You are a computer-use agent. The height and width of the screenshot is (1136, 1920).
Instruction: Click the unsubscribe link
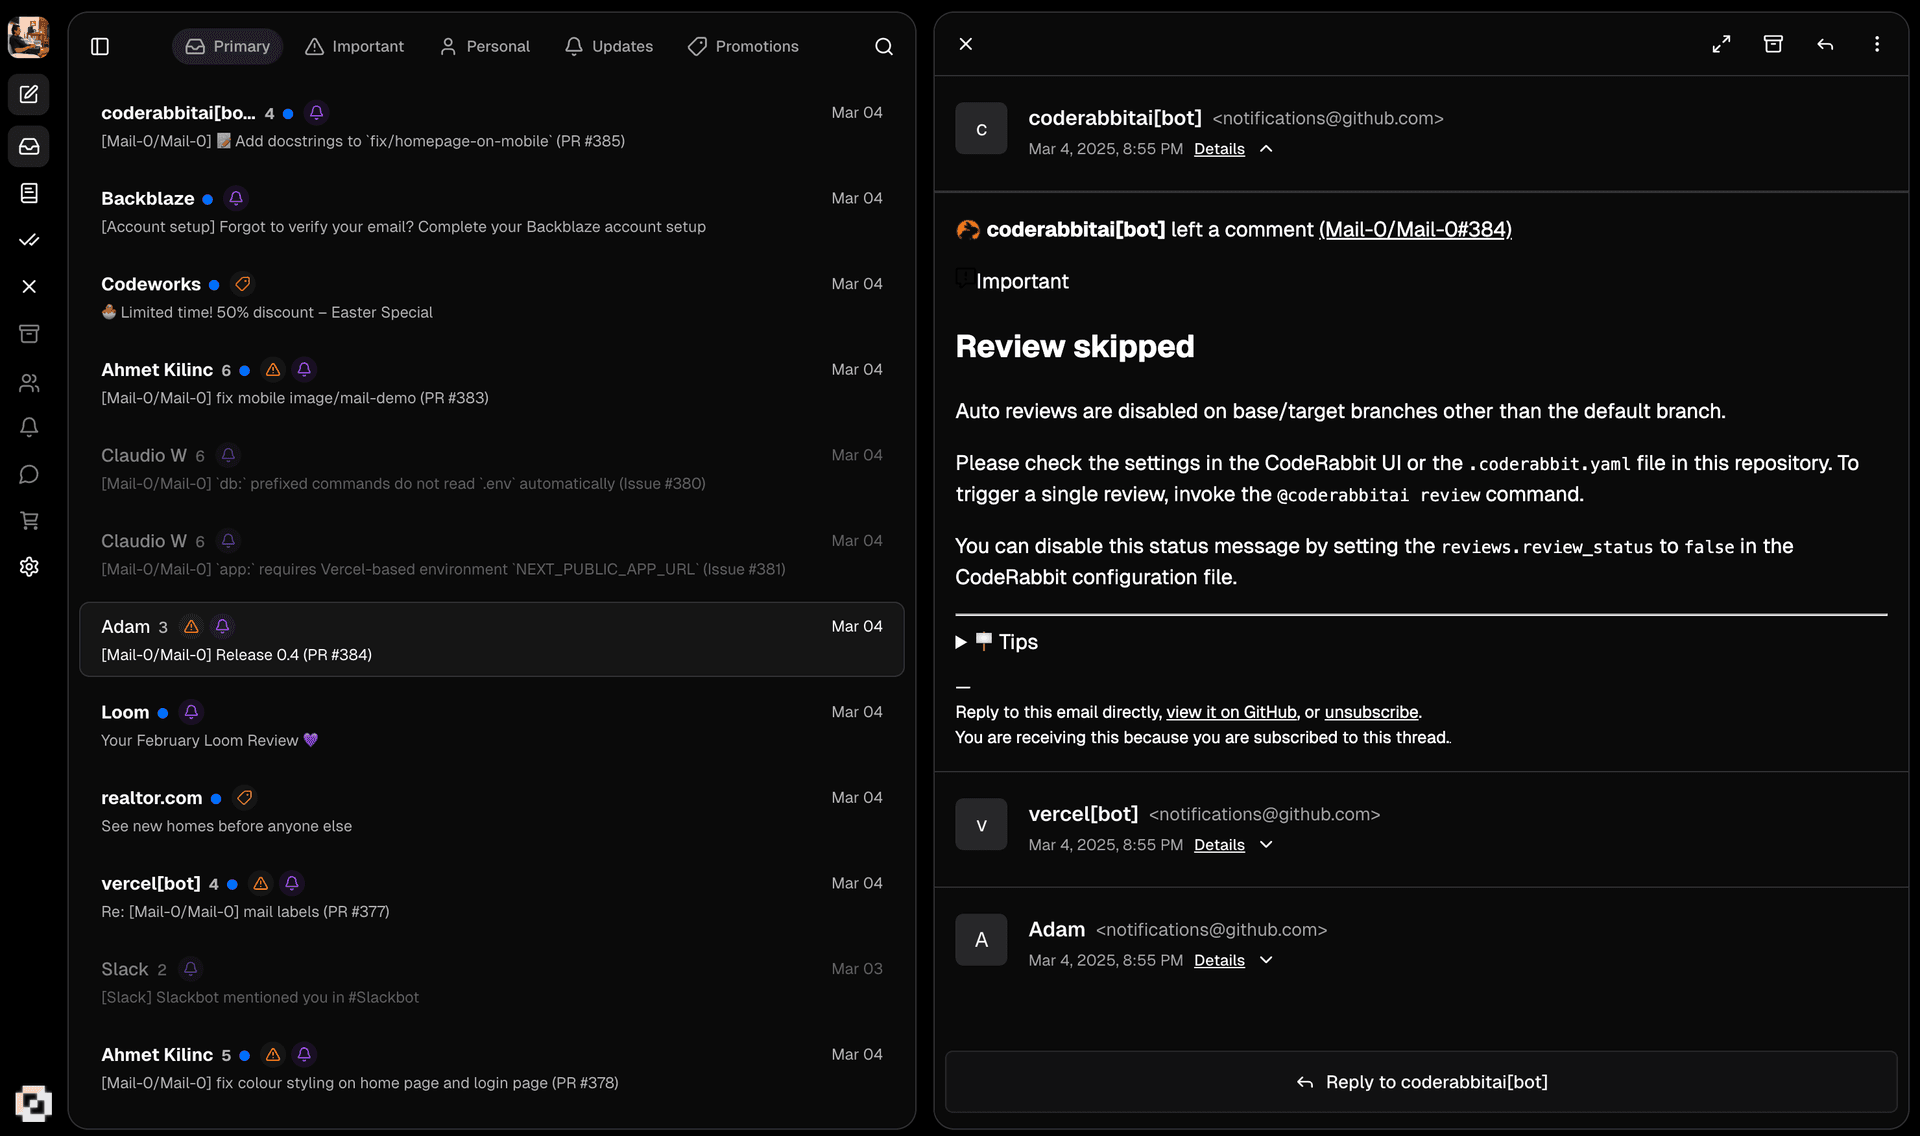click(x=1371, y=712)
